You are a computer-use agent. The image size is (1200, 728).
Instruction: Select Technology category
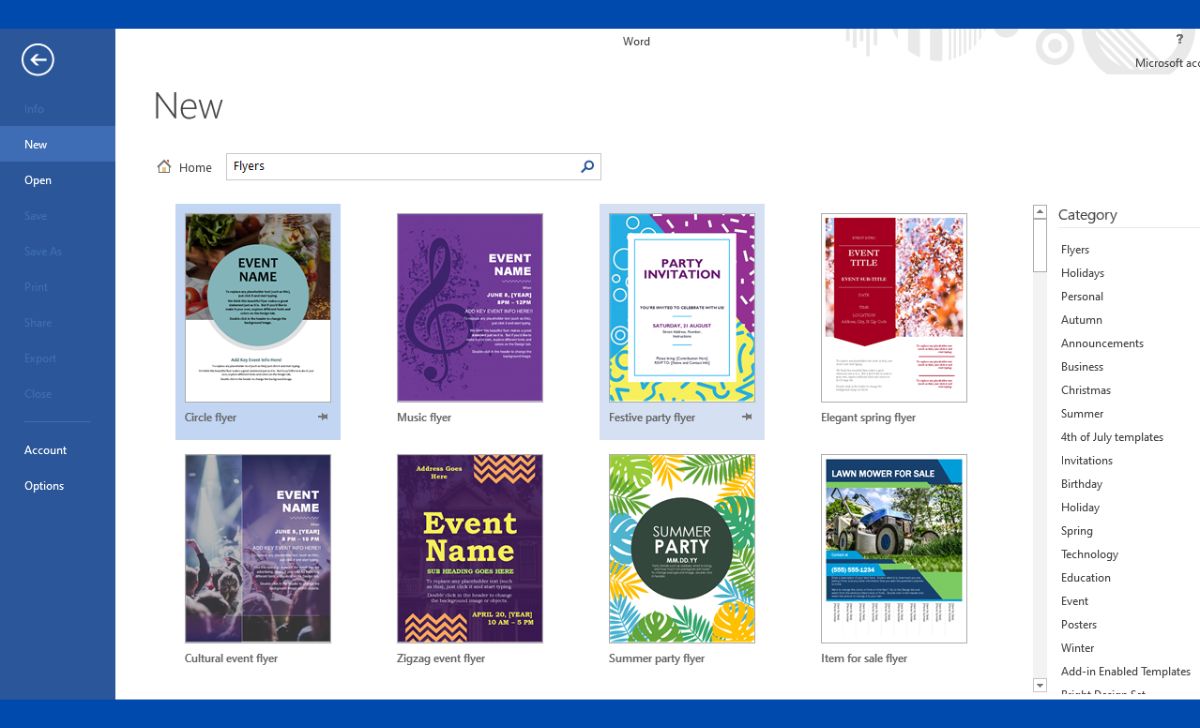click(1090, 554)
